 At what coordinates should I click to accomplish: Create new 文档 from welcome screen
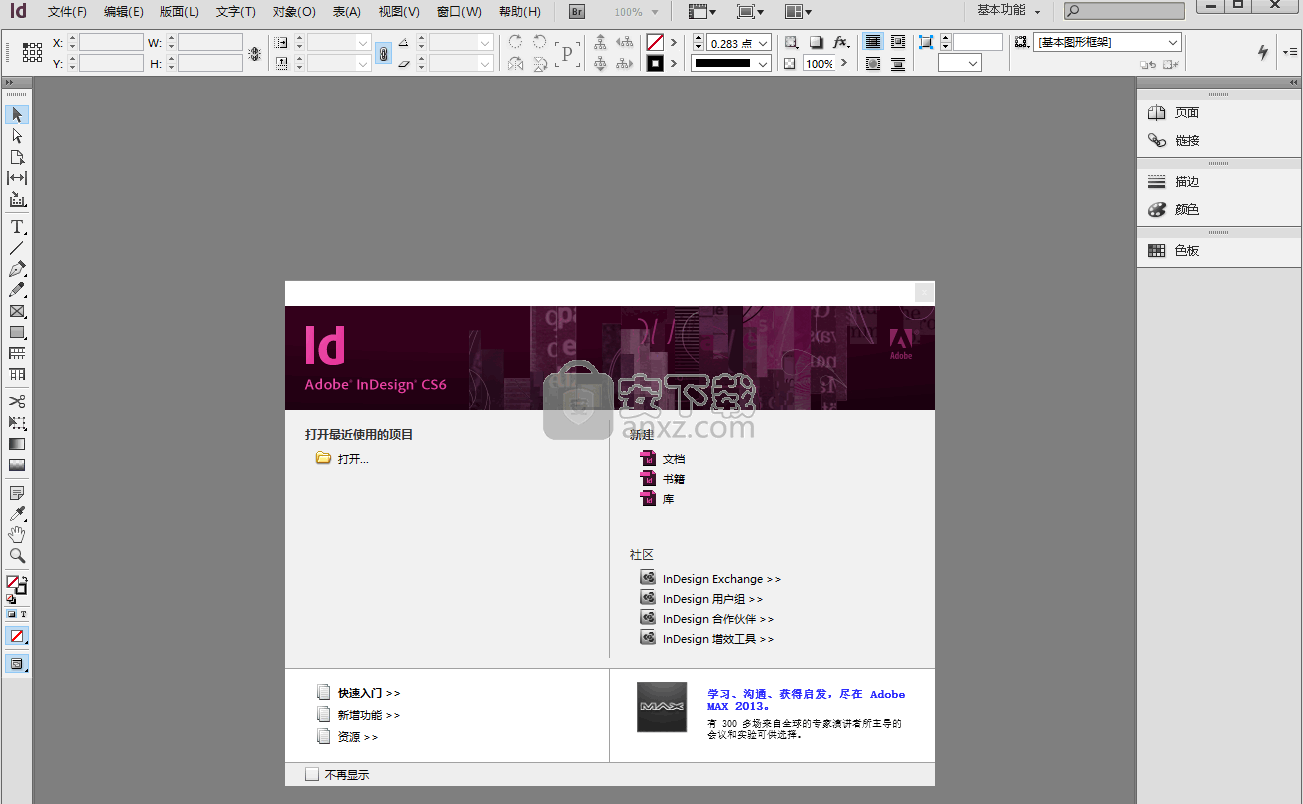click(x=674, y=459)
